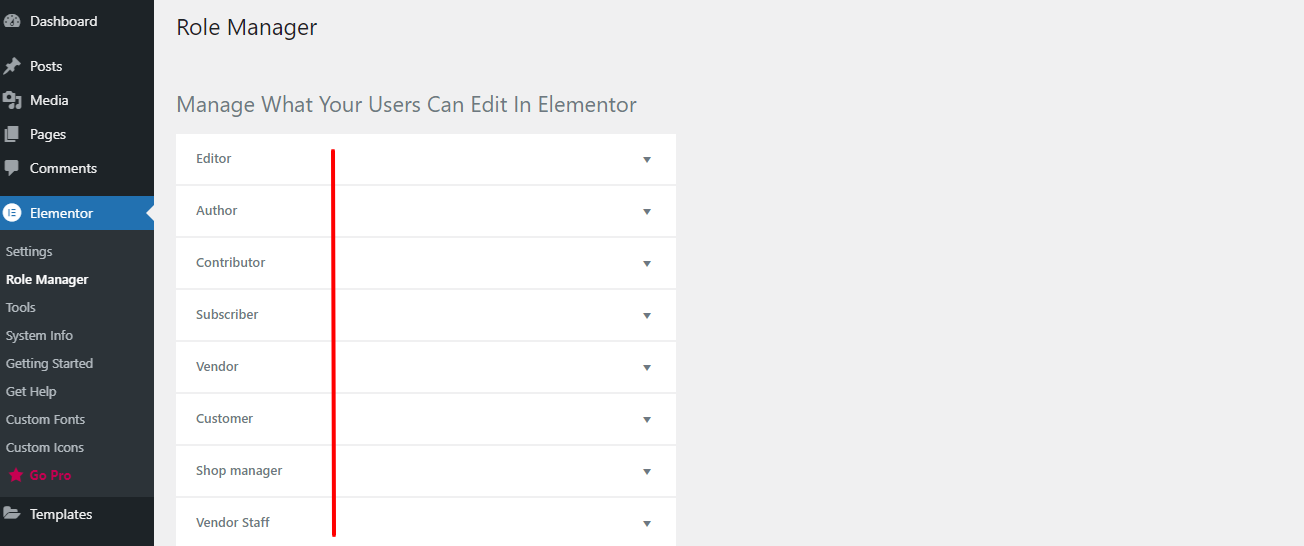Expand the Editor role arrow
This screenshot has width=1304, height=546.
point(647,160)
